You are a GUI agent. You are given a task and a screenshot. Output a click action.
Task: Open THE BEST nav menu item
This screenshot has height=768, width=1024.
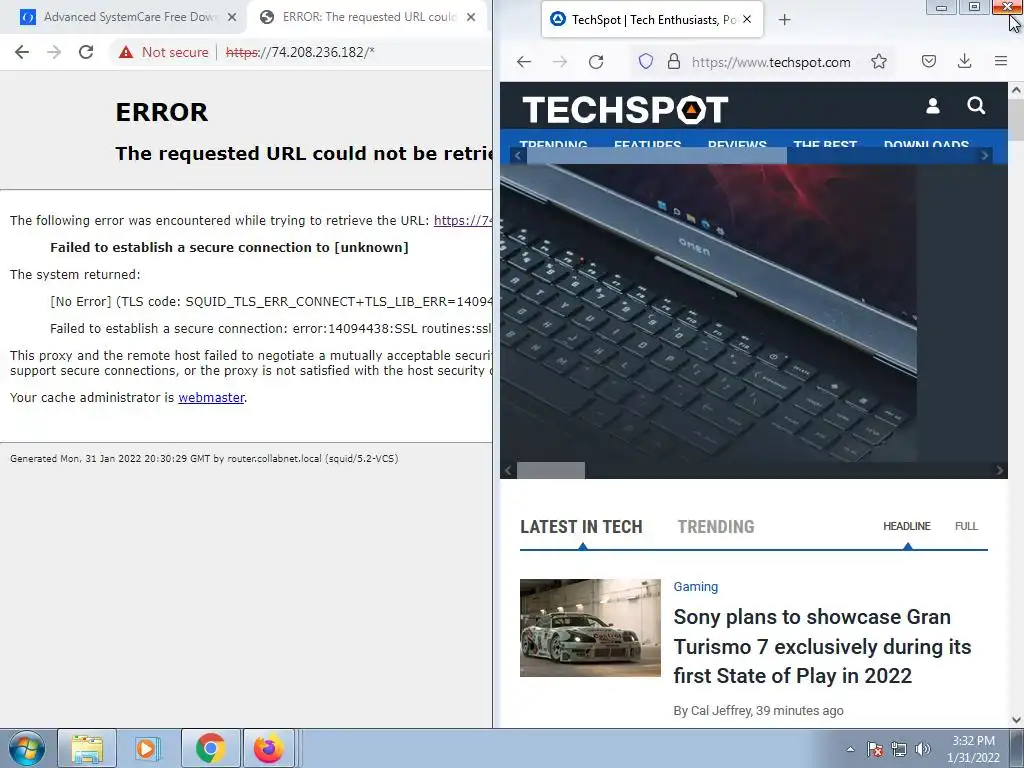tap(825, 144)
